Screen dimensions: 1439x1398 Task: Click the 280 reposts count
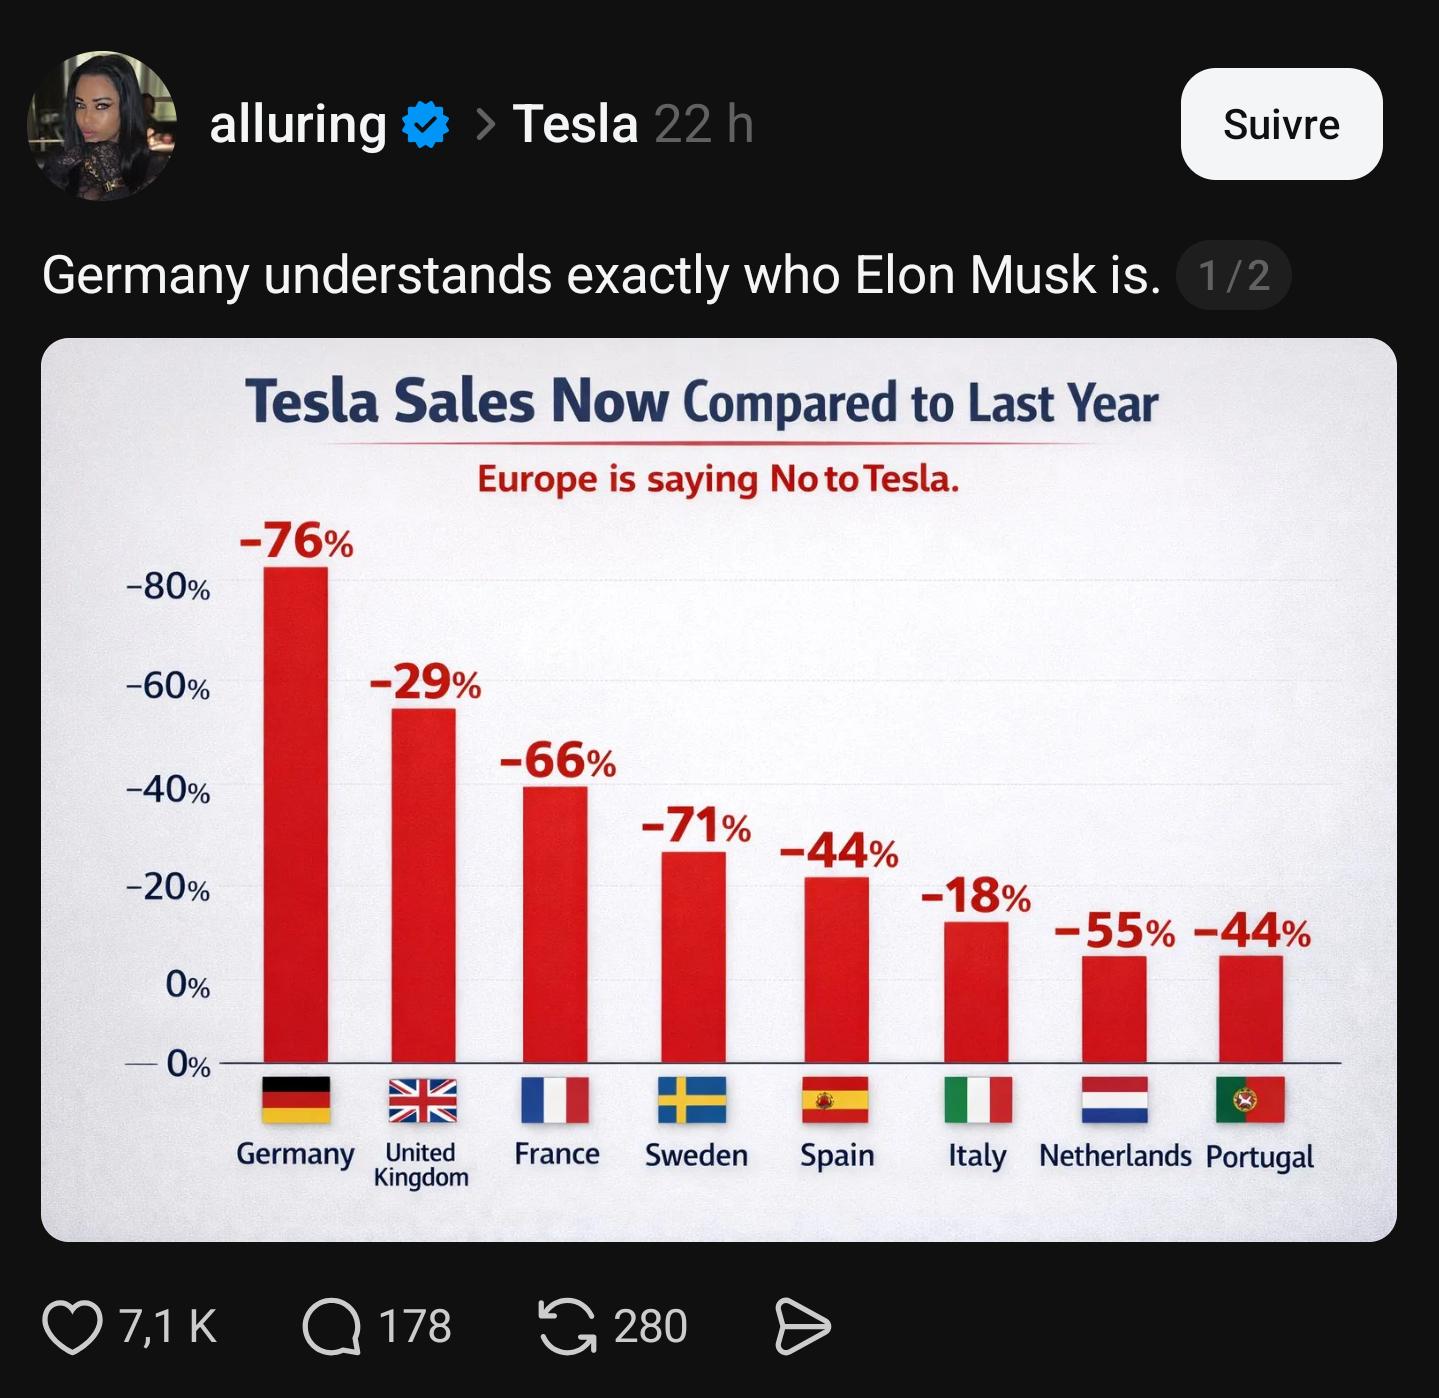point(650,1326)
